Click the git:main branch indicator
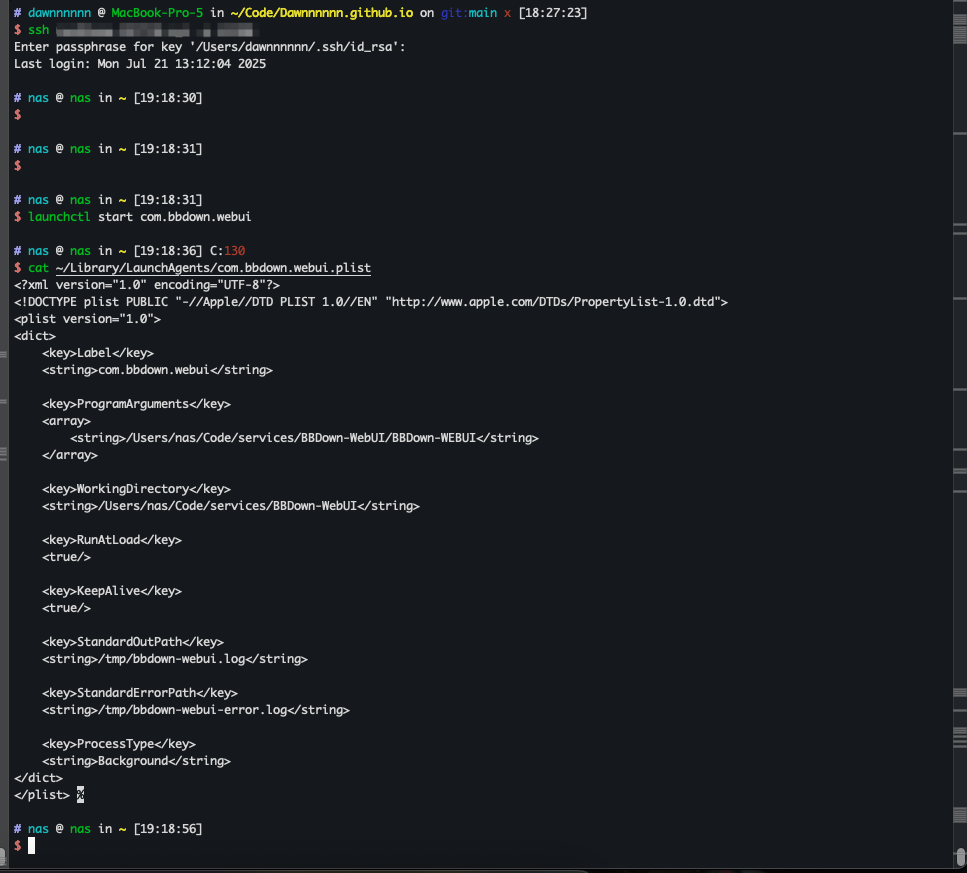 (x=469, y=13)
